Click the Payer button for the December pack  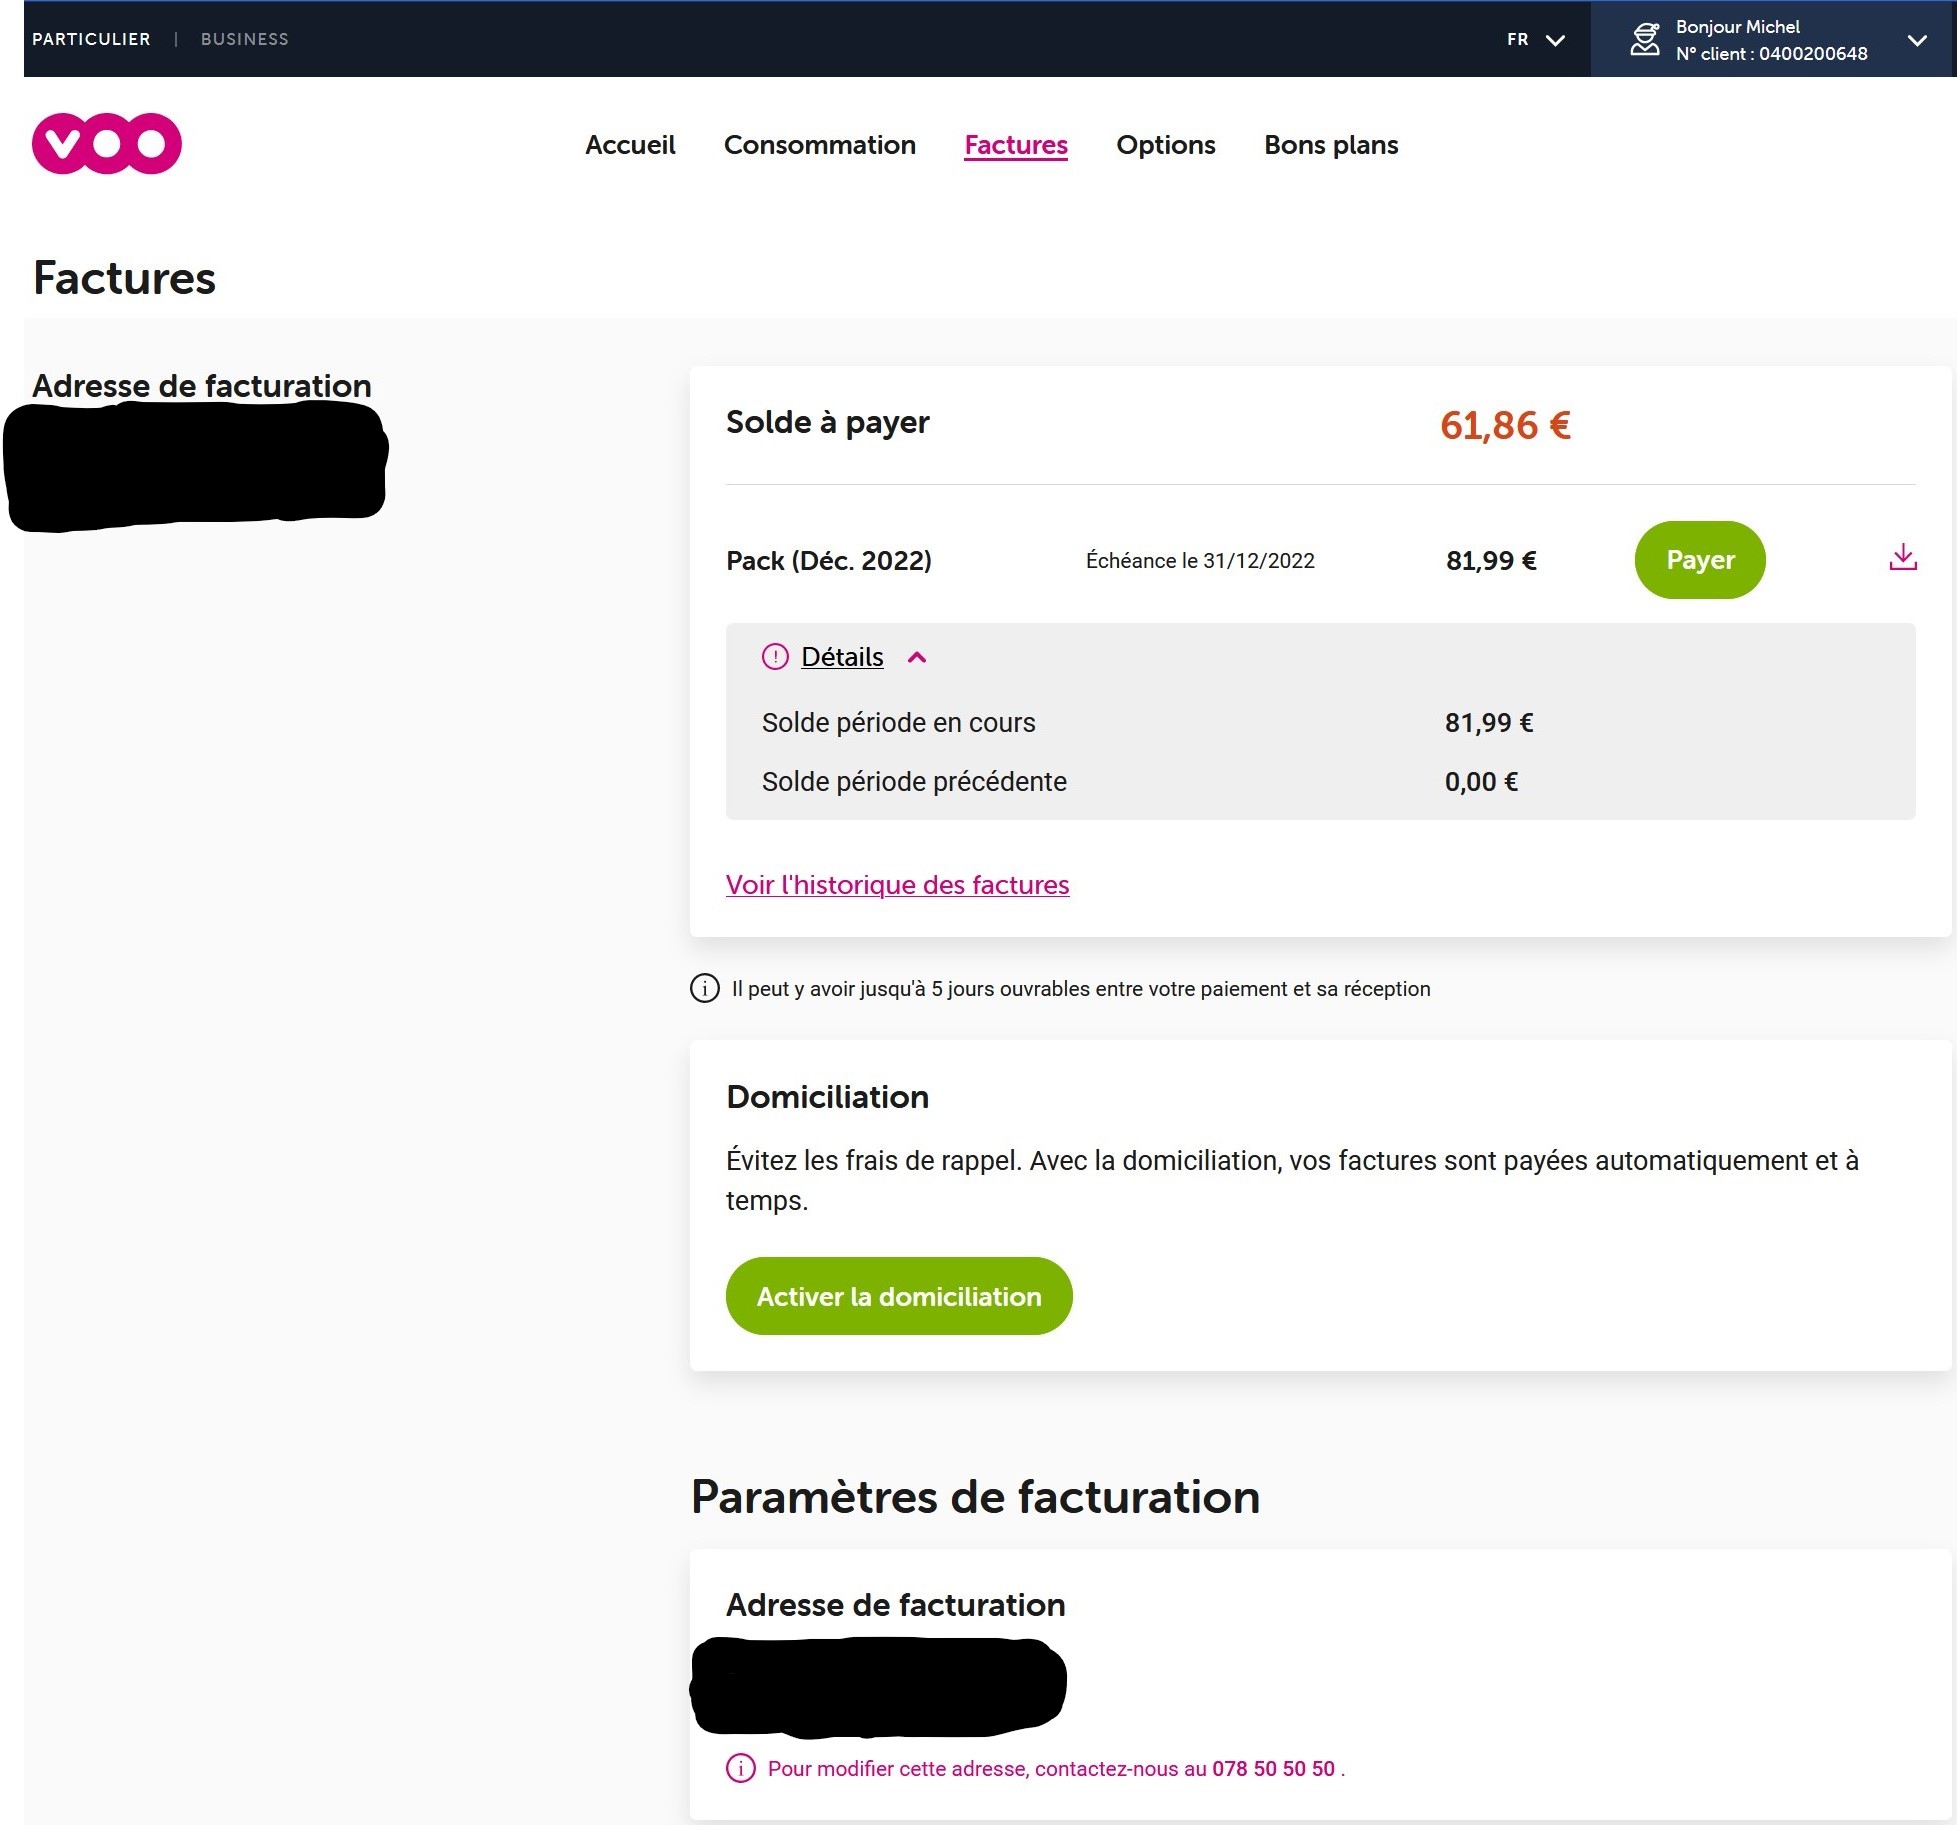[x=1699, y=560]
